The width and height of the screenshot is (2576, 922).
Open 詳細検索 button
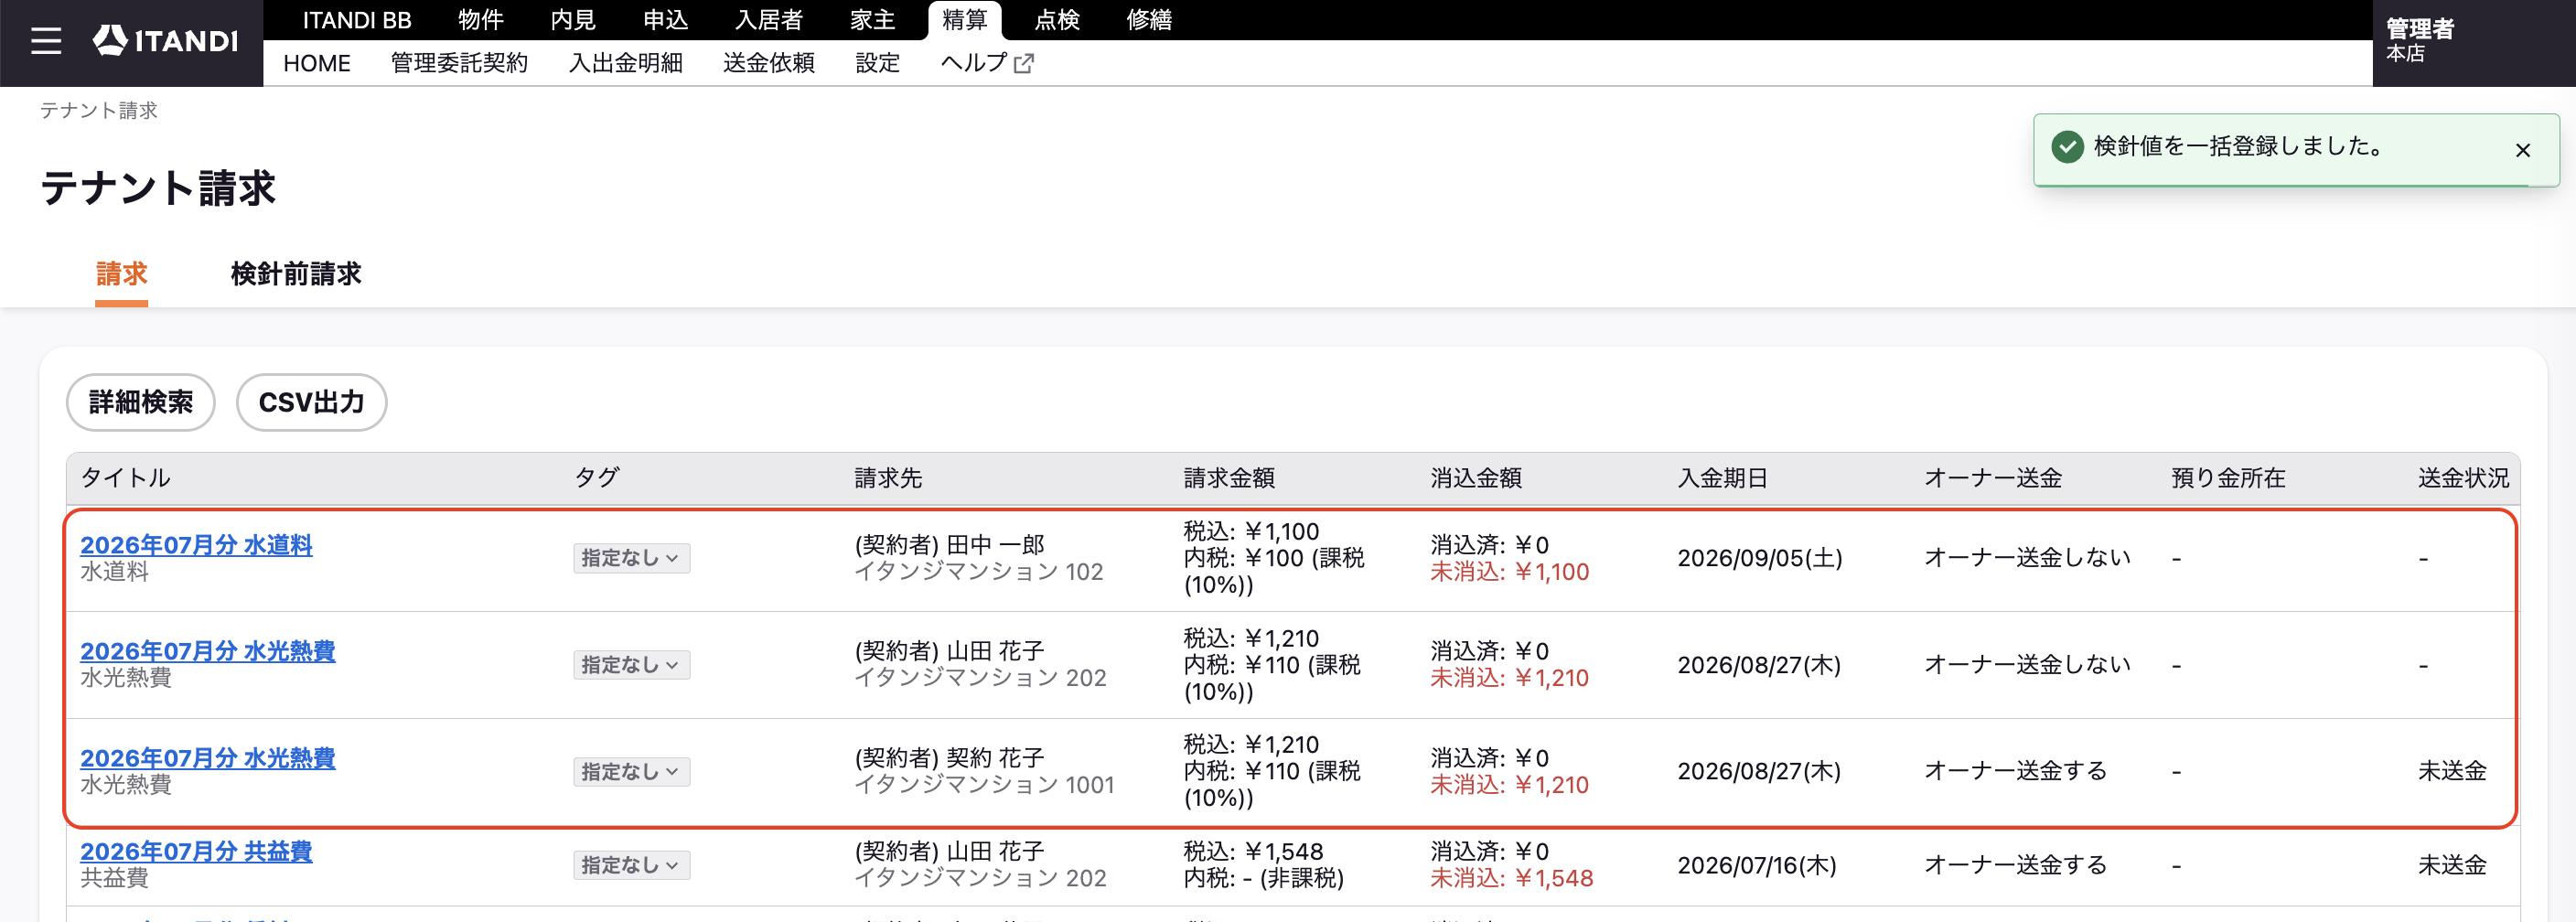141,402
